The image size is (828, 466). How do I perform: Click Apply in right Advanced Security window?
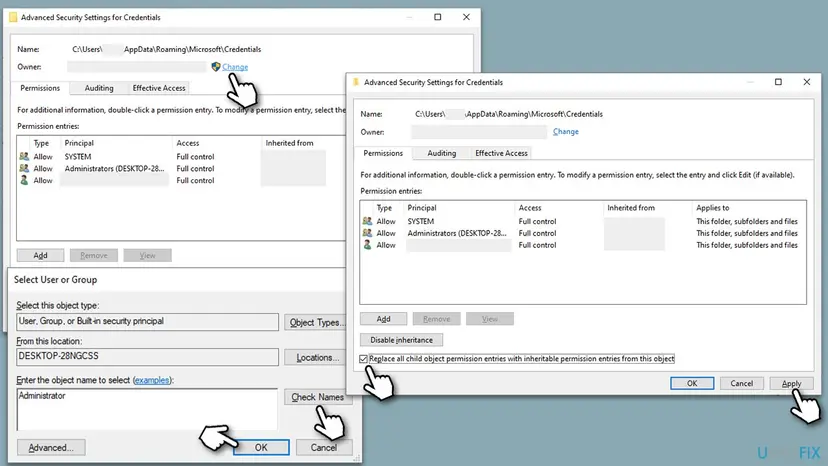[x=791, y=384]
